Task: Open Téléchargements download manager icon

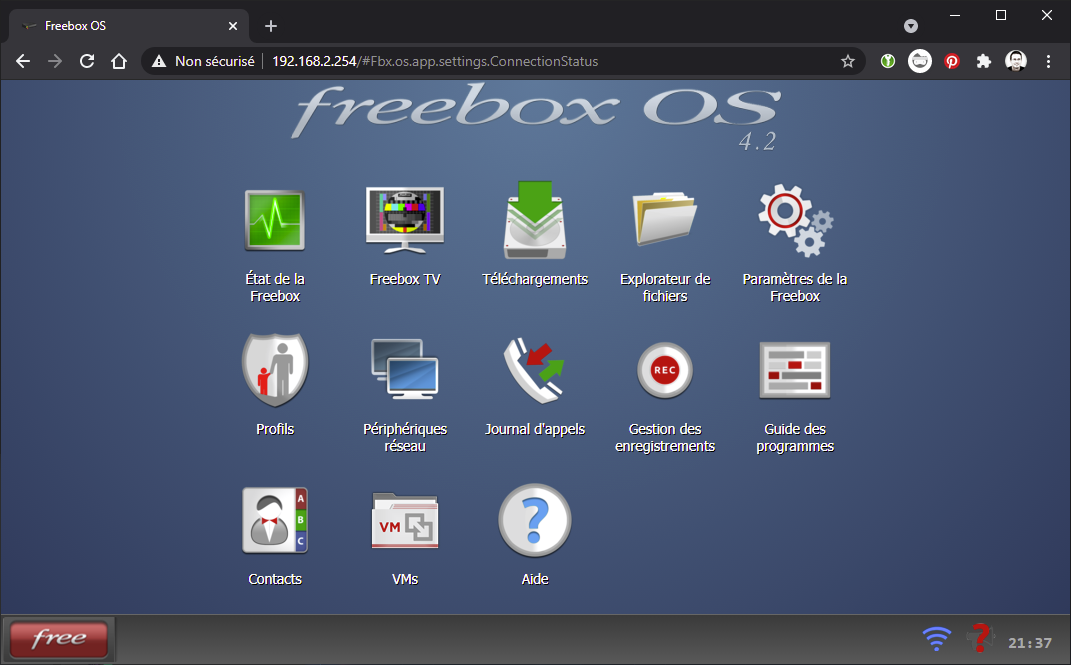Action: click(x=535, y=220)
